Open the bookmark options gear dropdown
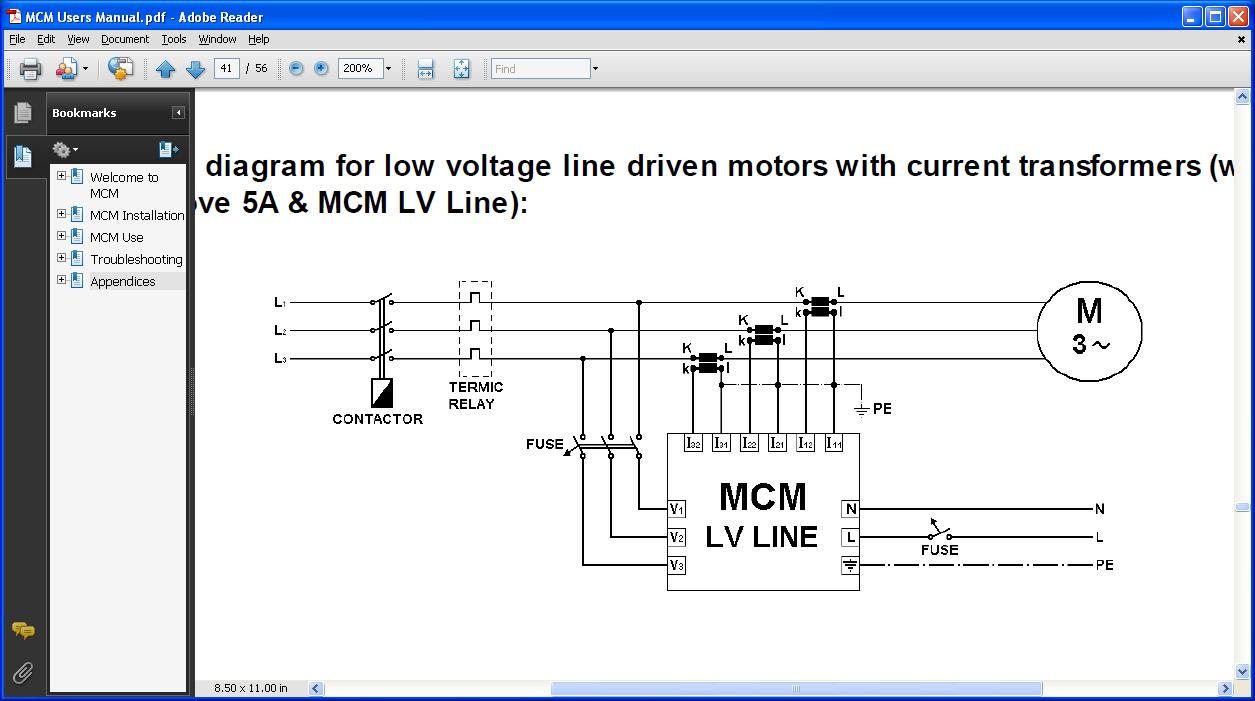This screenshot has width=1255, height=701. tap(65, 149)
